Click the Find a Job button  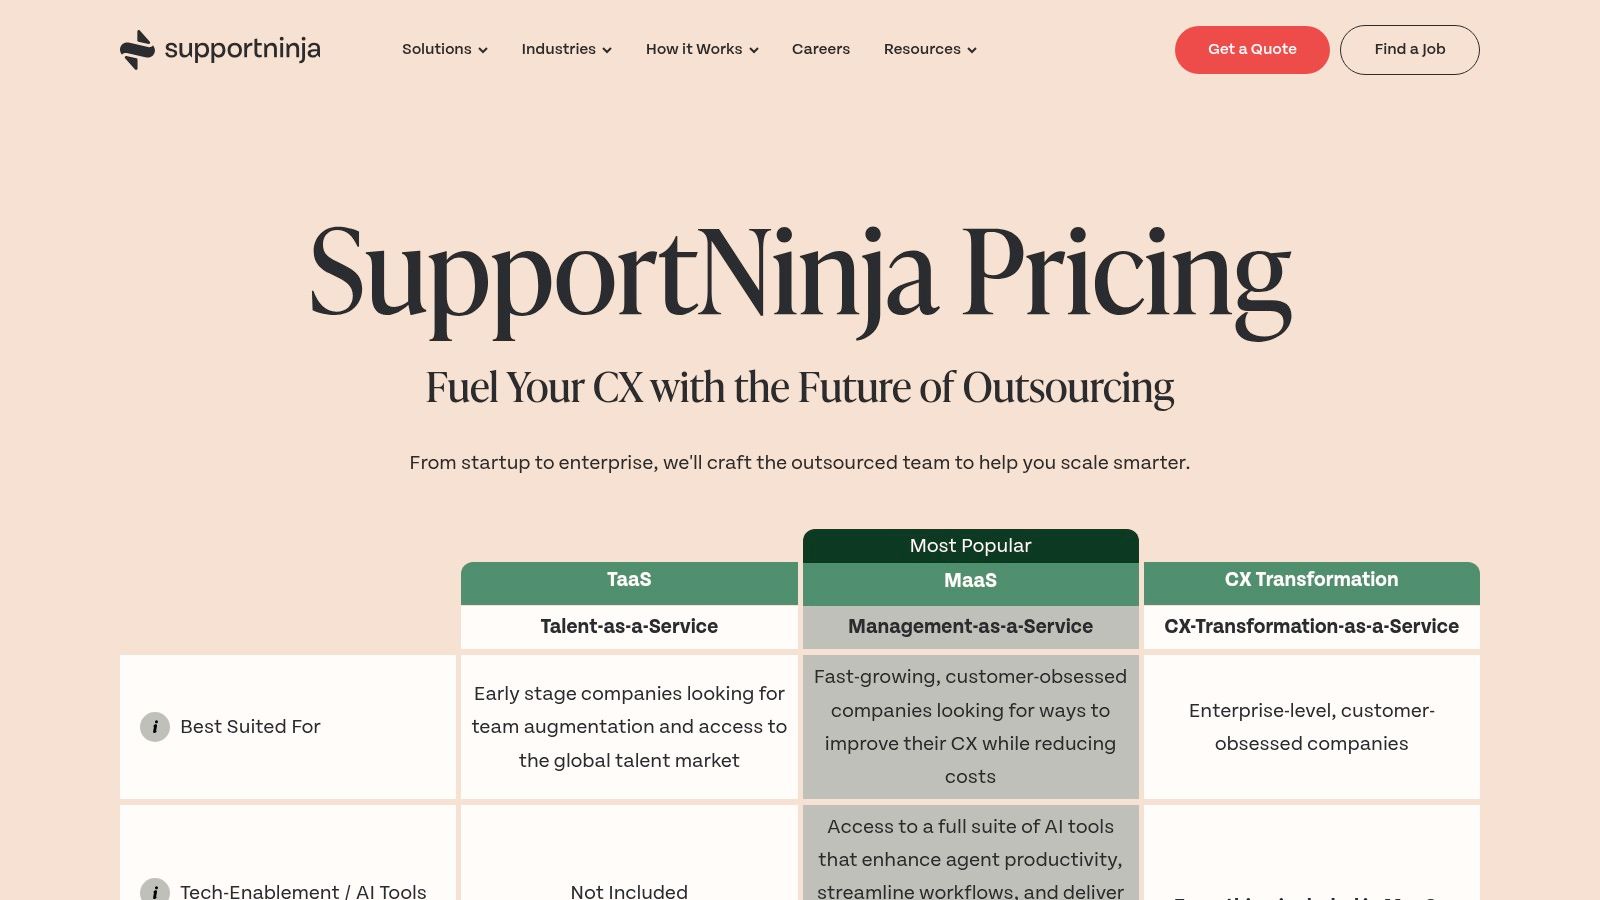[1409, 50]
